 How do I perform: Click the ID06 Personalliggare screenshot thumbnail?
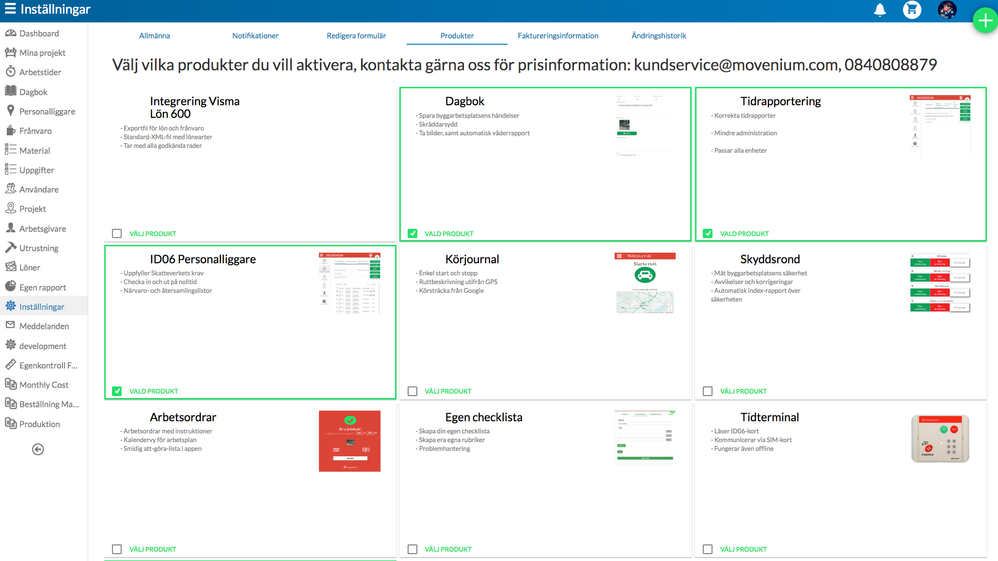coord(349,283)
